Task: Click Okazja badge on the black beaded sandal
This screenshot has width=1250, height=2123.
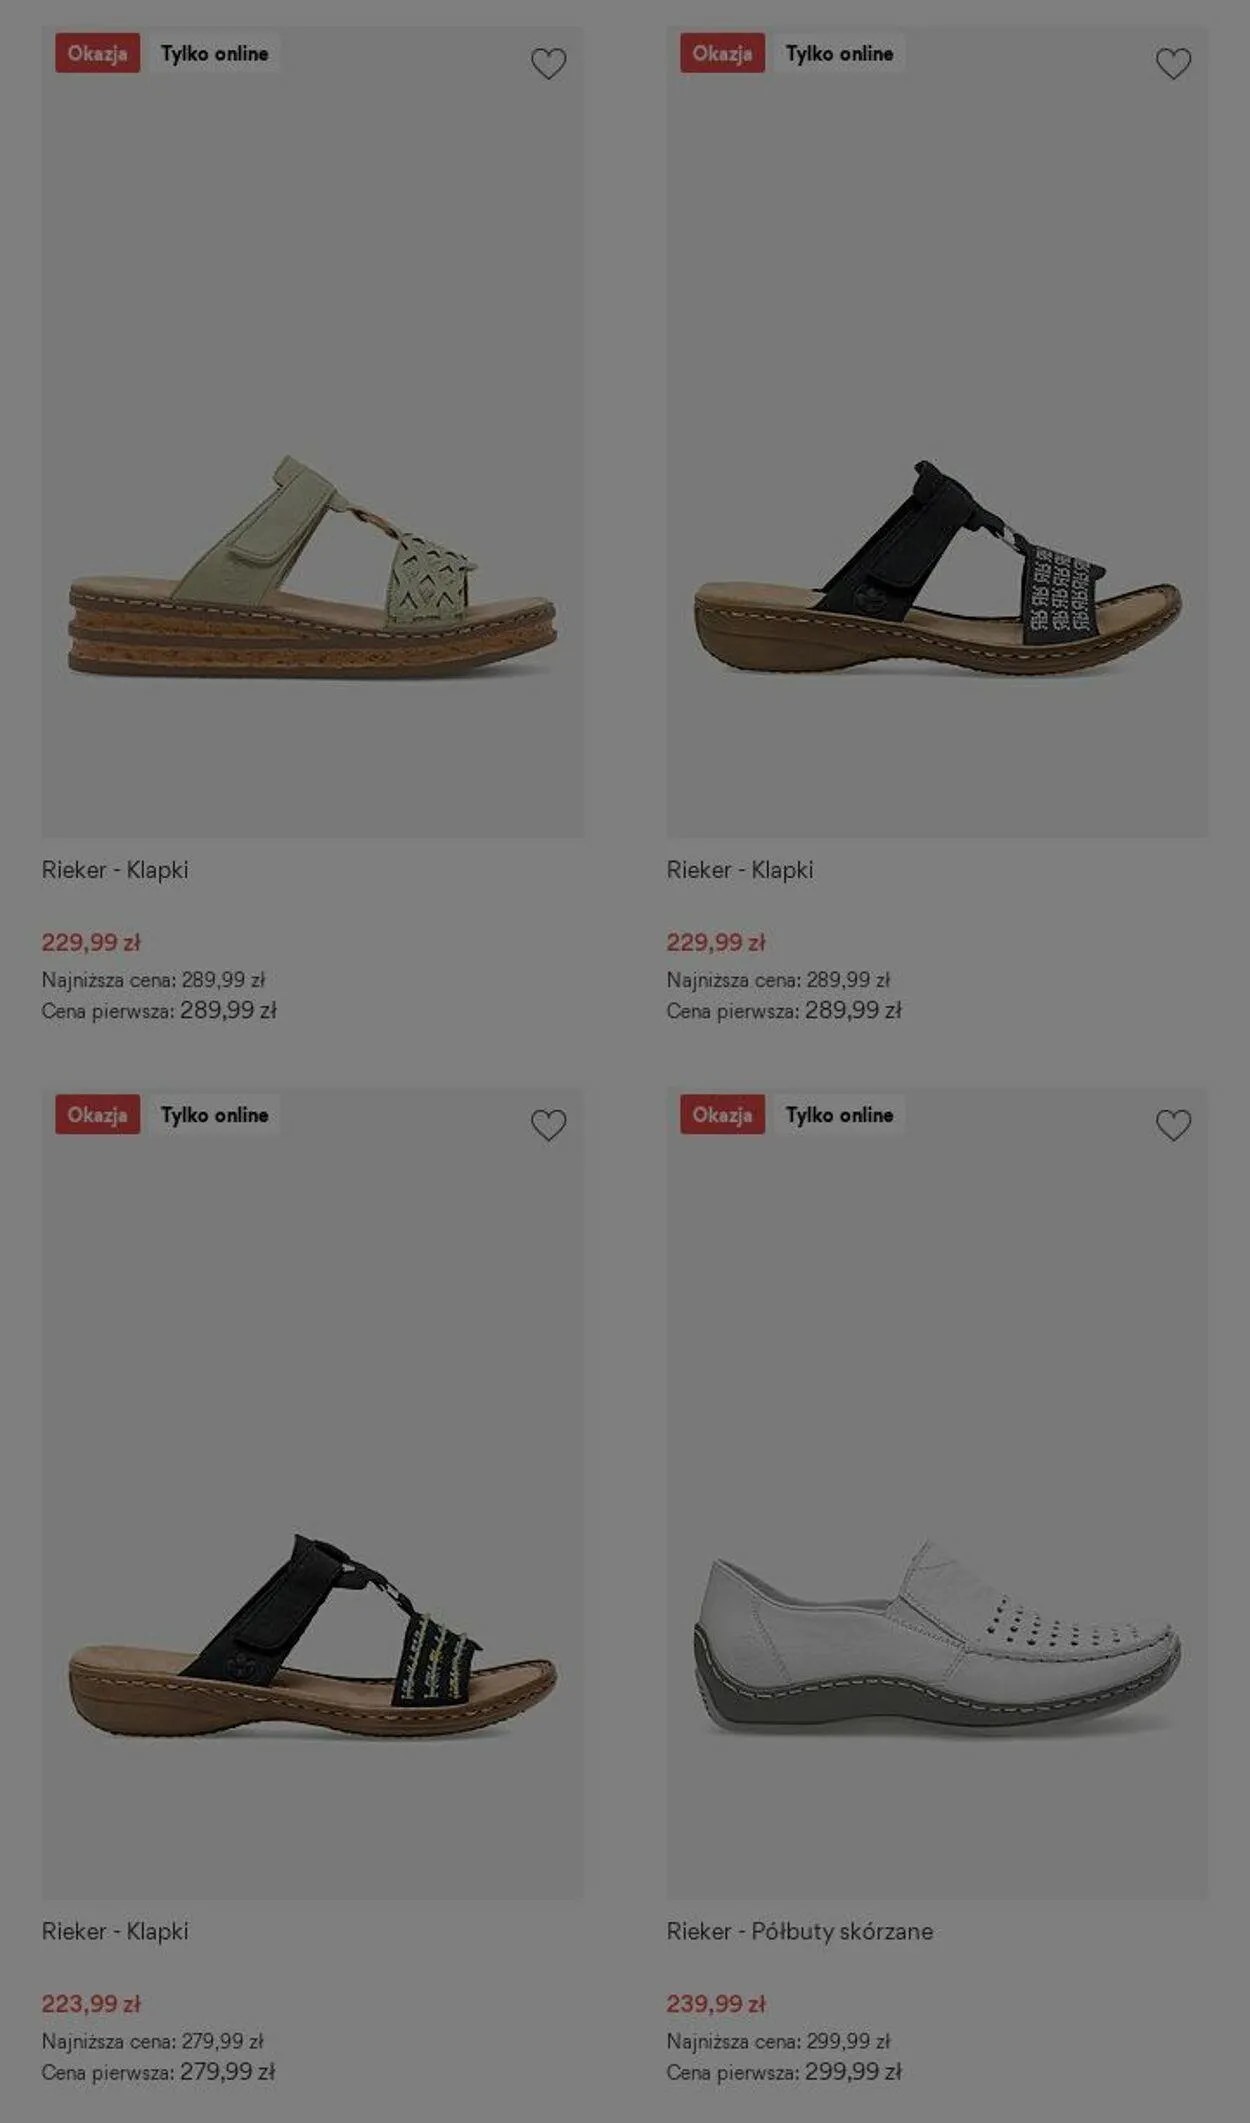Action: coord(97,1114)
